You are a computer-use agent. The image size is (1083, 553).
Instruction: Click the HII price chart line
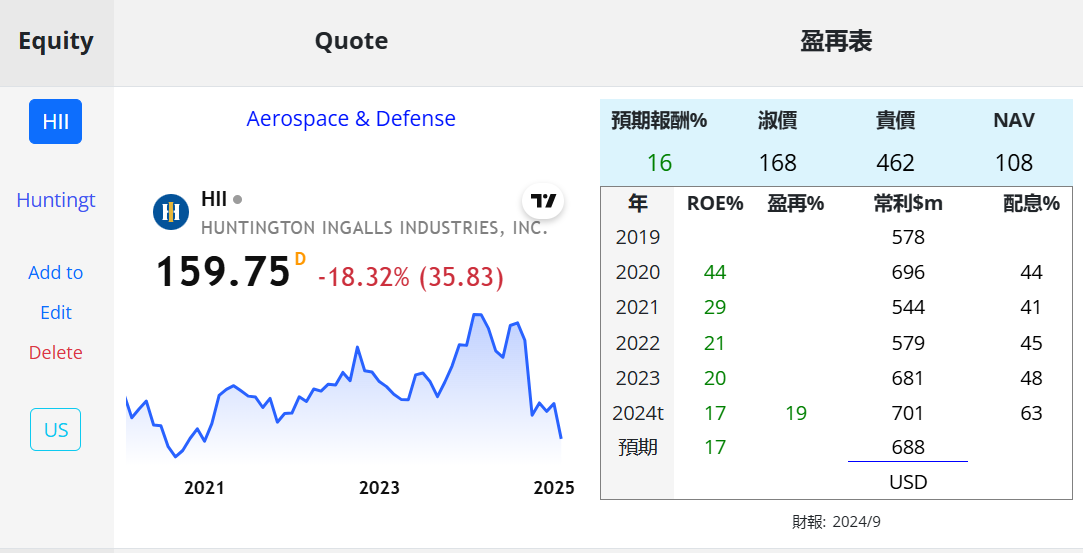tap(343, 384)
